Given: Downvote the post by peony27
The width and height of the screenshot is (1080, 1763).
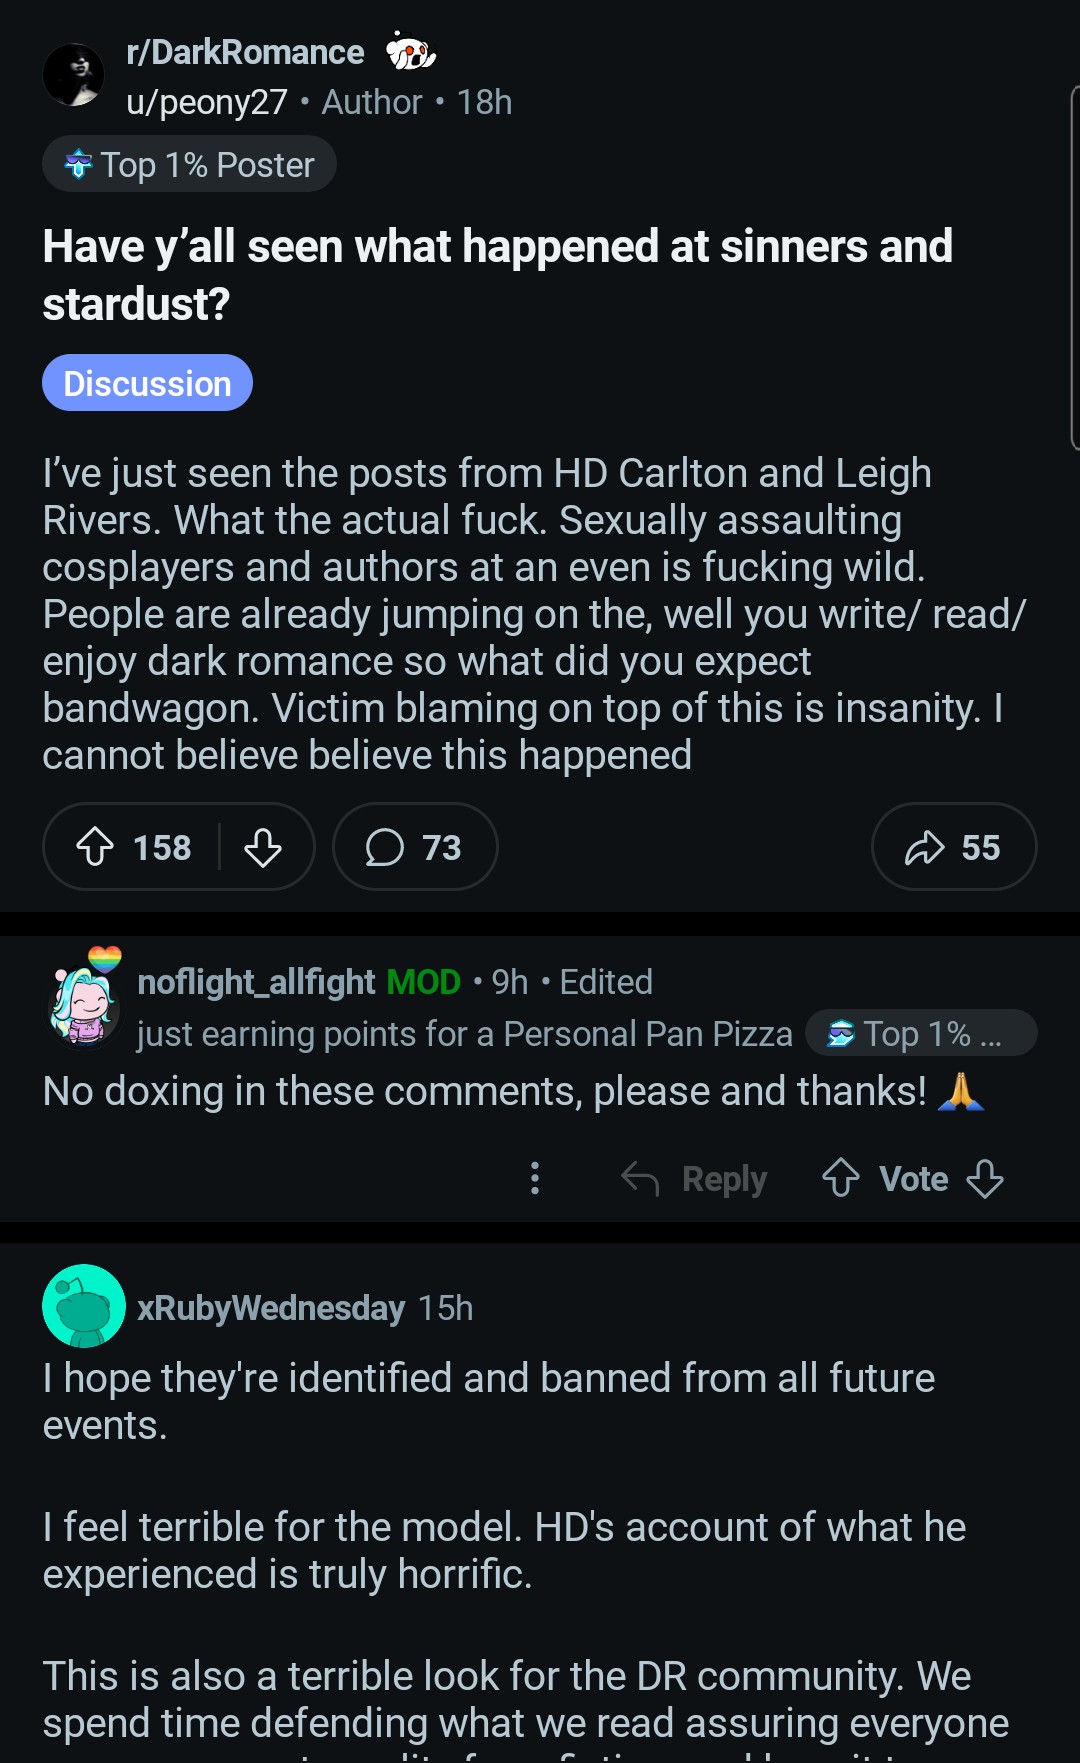Looking at the screenshot, I should [263, 847].
